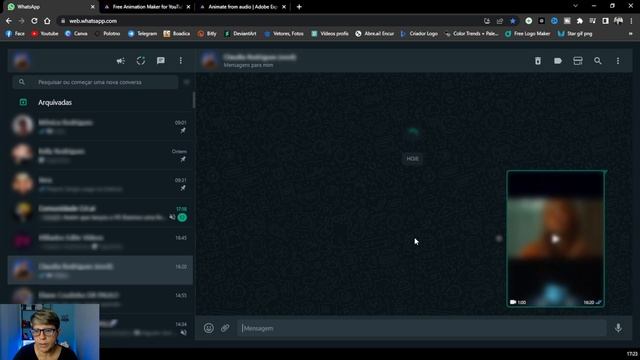This screenshot has width=640, height=360.
Task: Open emoji picker
Action: 209,328
